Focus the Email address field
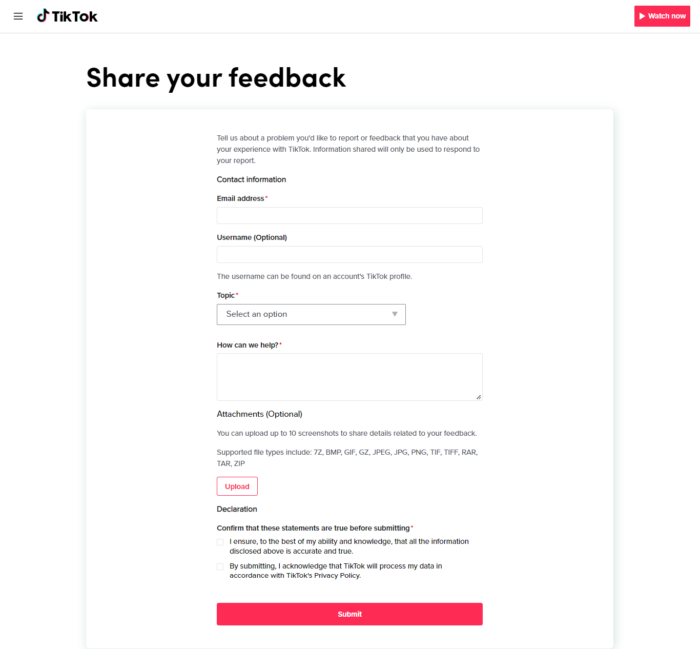Image resolution: width=700 pixels, height=649 pixels. (349, 216)
